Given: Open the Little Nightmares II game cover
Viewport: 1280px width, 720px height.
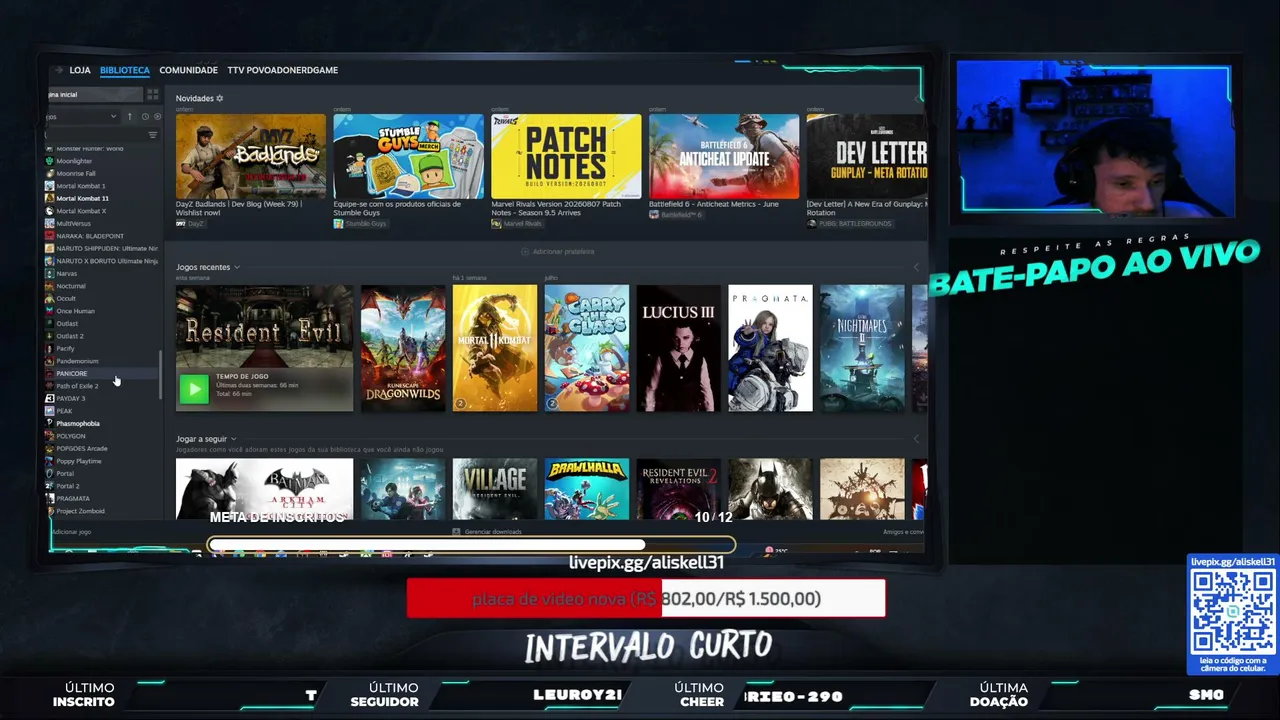Looking at the screenshot, I should (862, 348).
